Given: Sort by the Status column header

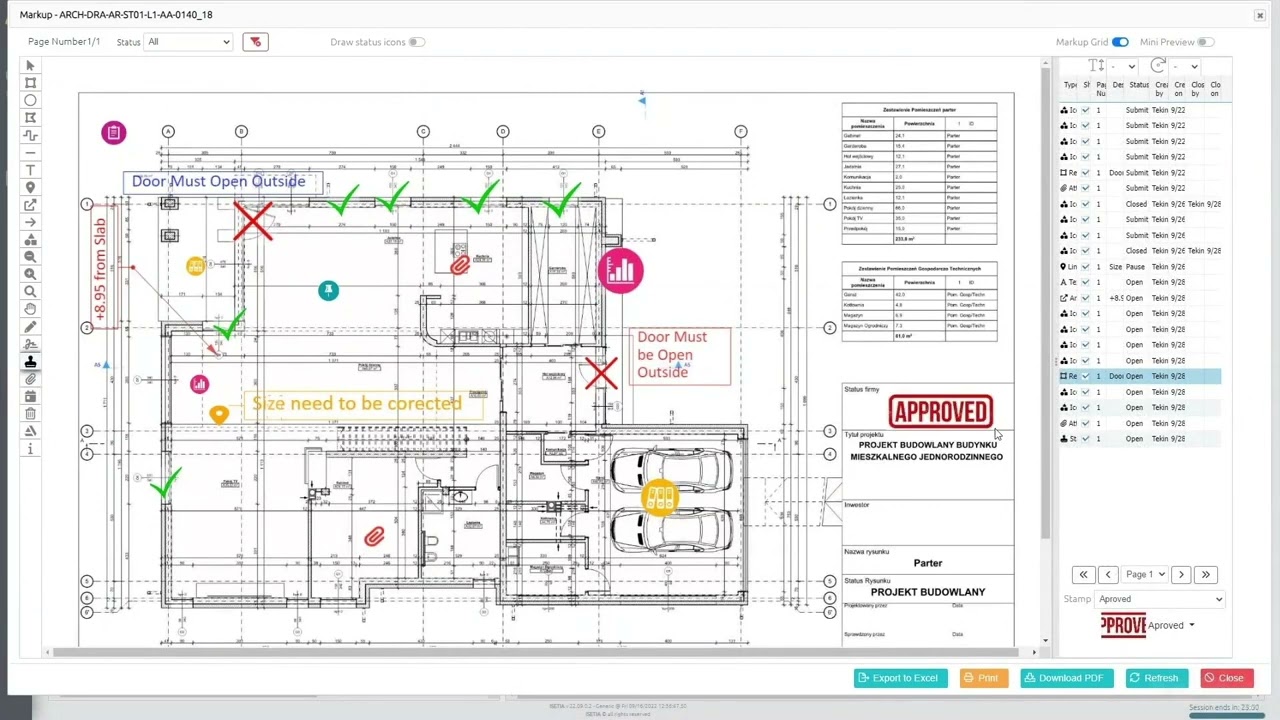Looking at the screenshot, I should 1139,86.
